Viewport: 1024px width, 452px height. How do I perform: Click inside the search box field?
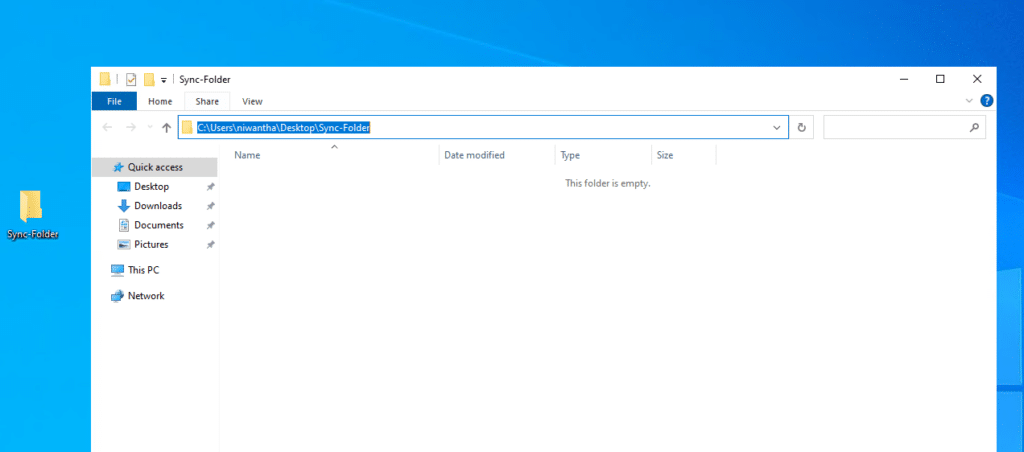click(895, 128)
